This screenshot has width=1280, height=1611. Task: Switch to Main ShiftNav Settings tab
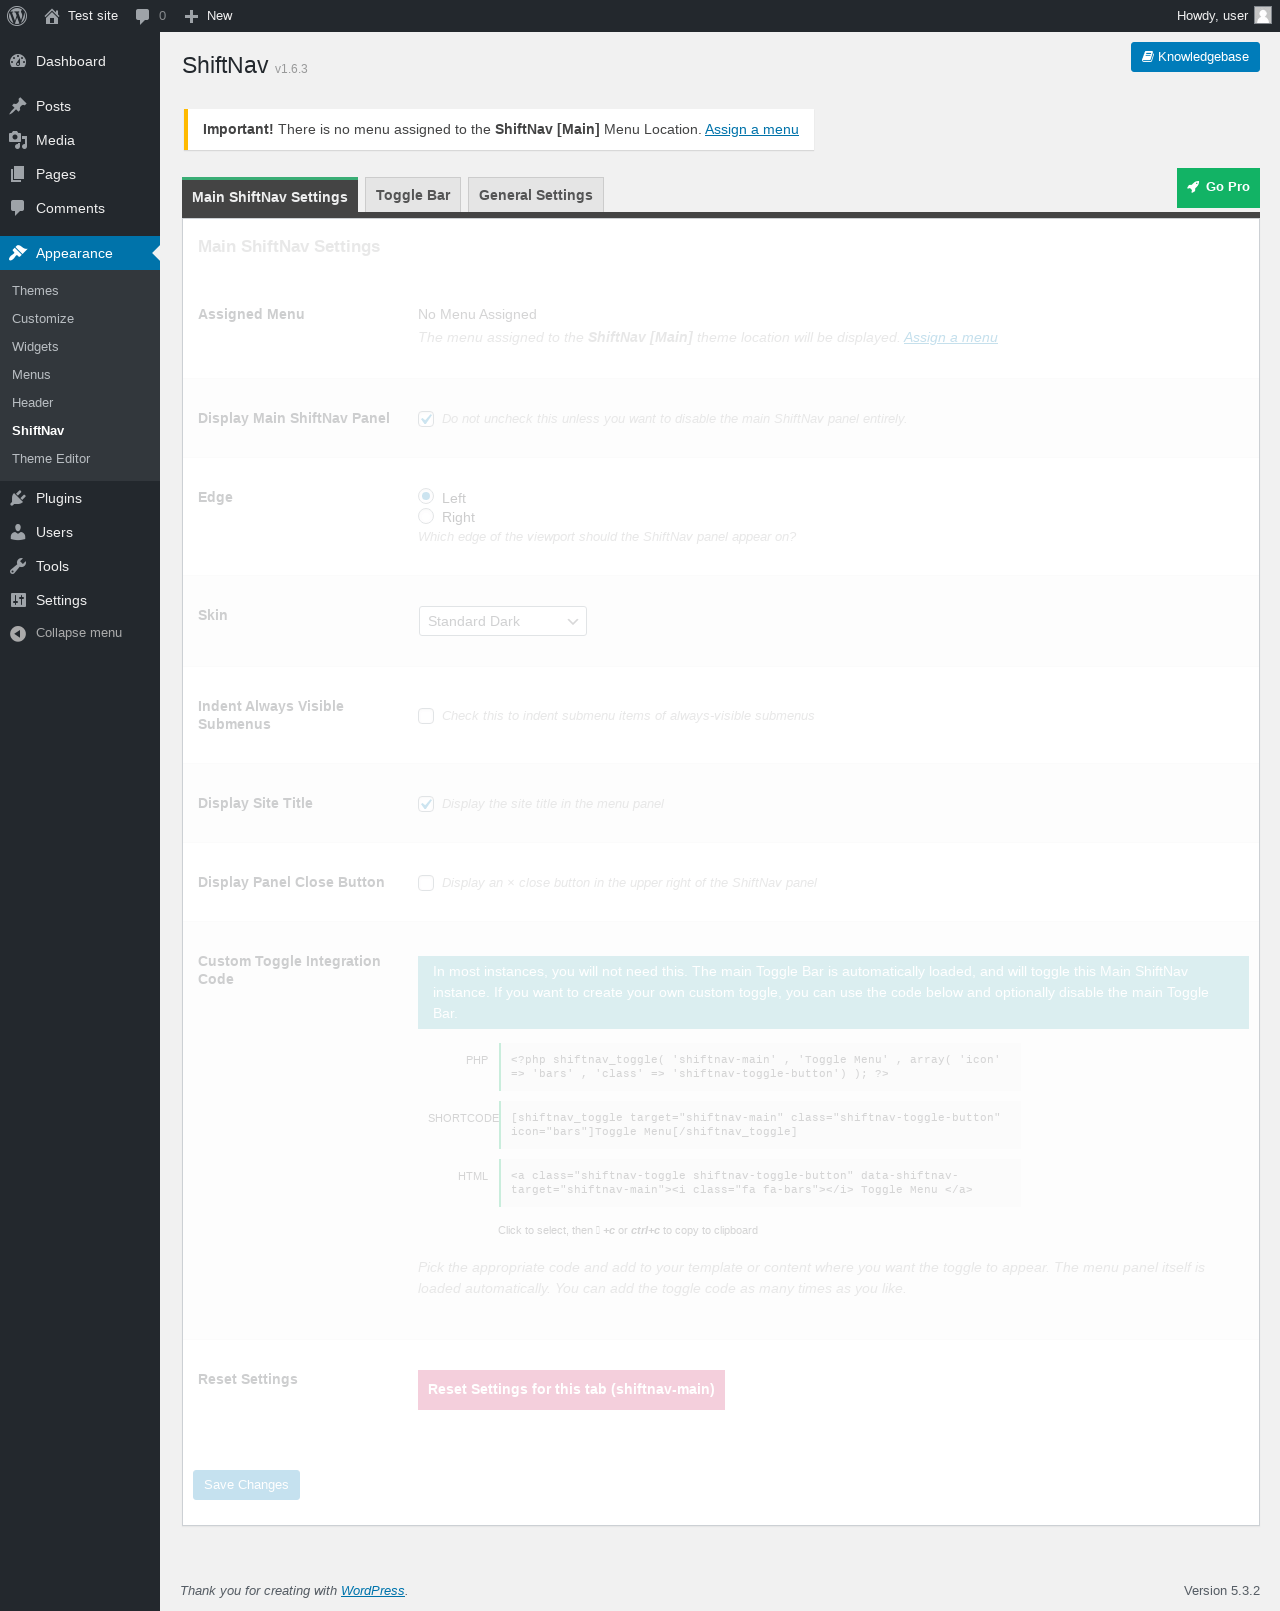(x=270, y=196)
